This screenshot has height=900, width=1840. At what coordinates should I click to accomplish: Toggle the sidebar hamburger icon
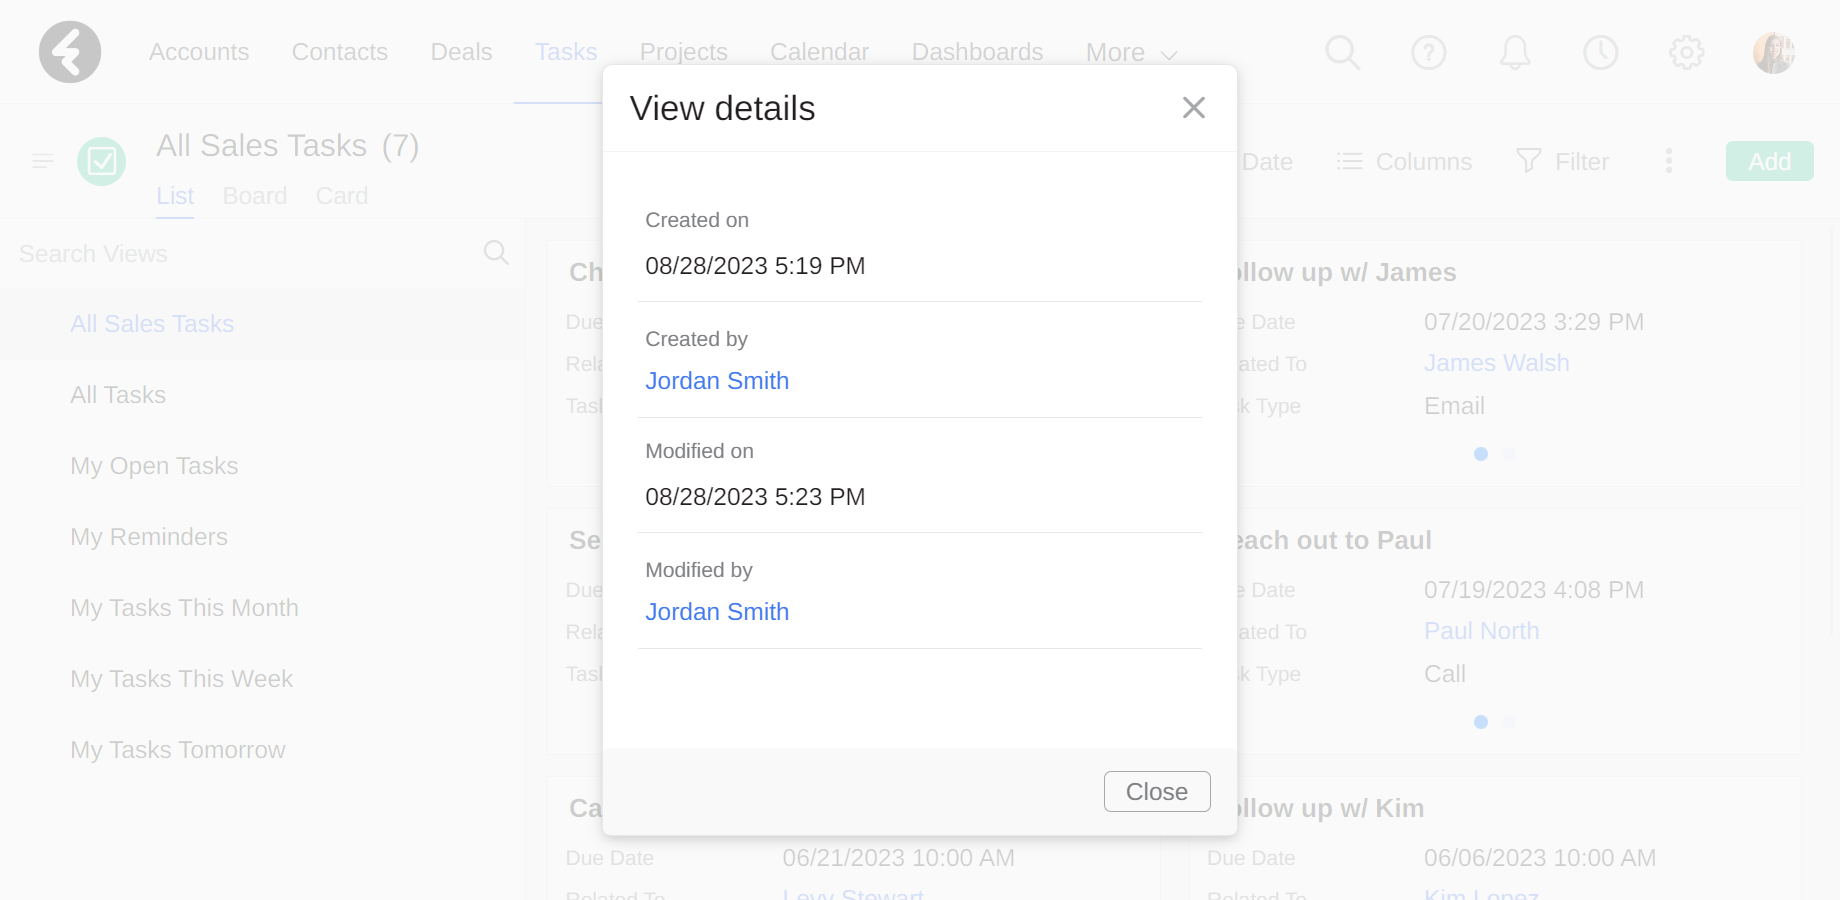click(x=43, y=161)
